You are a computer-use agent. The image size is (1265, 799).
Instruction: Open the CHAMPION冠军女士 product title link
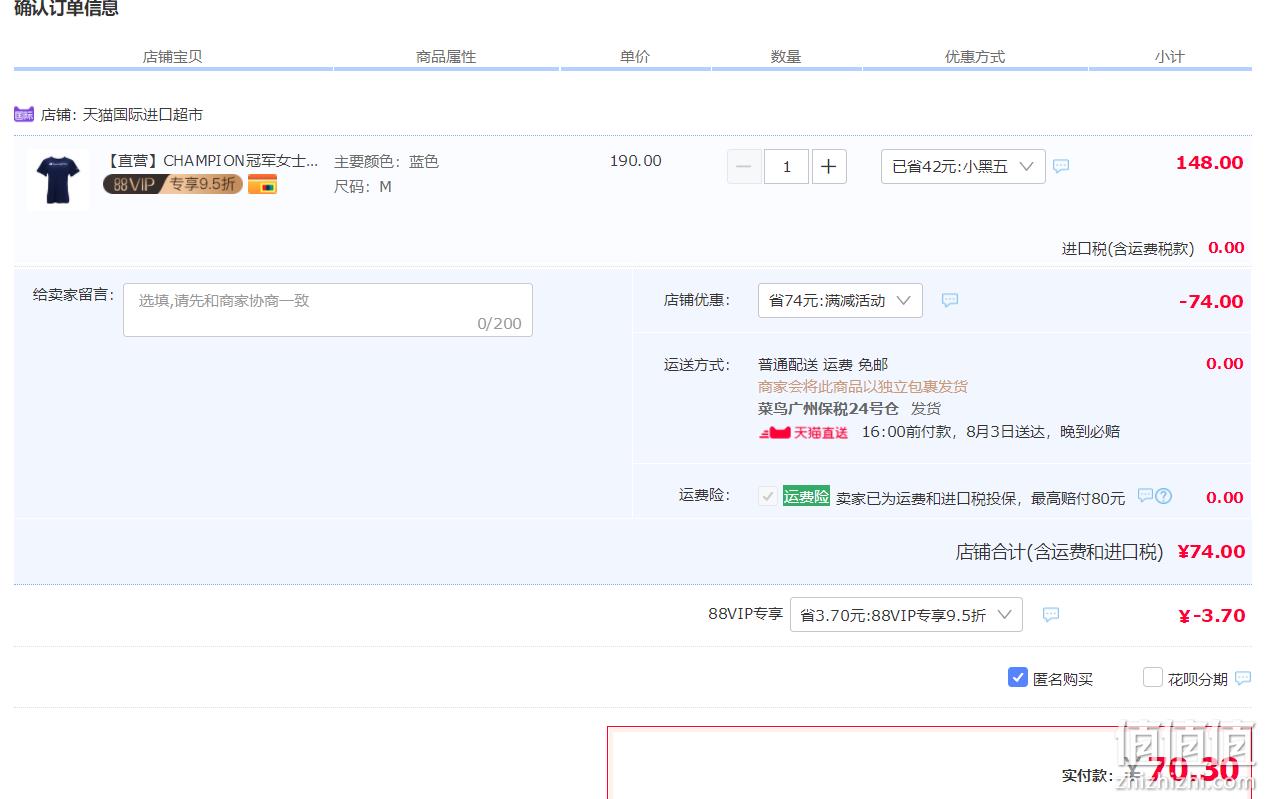click(212, 160)
